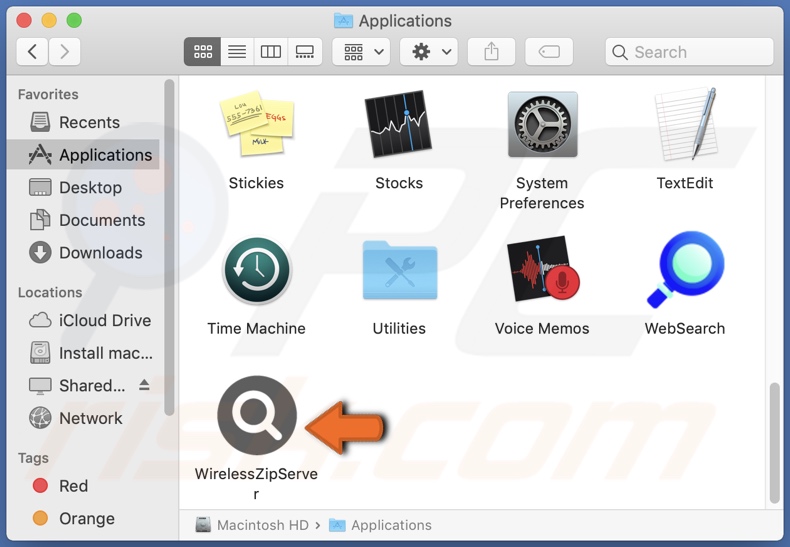Select Applications in the sidebar
790x547 pixels.
tap(85, 155)
